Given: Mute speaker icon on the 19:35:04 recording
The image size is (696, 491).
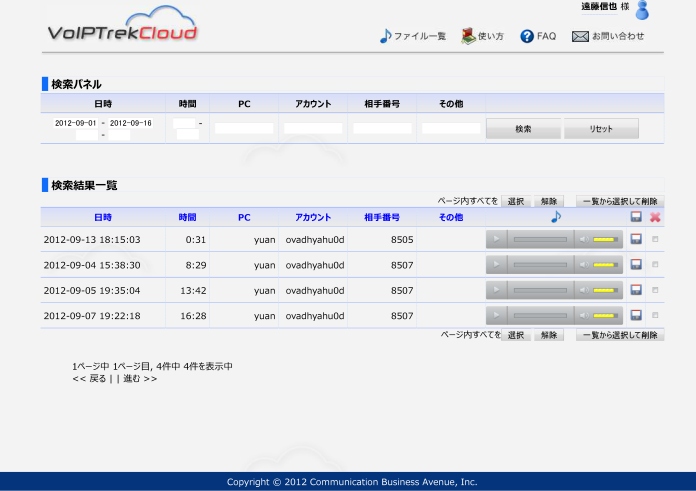Looking at the screenshot, I should [x=583, y=290].
